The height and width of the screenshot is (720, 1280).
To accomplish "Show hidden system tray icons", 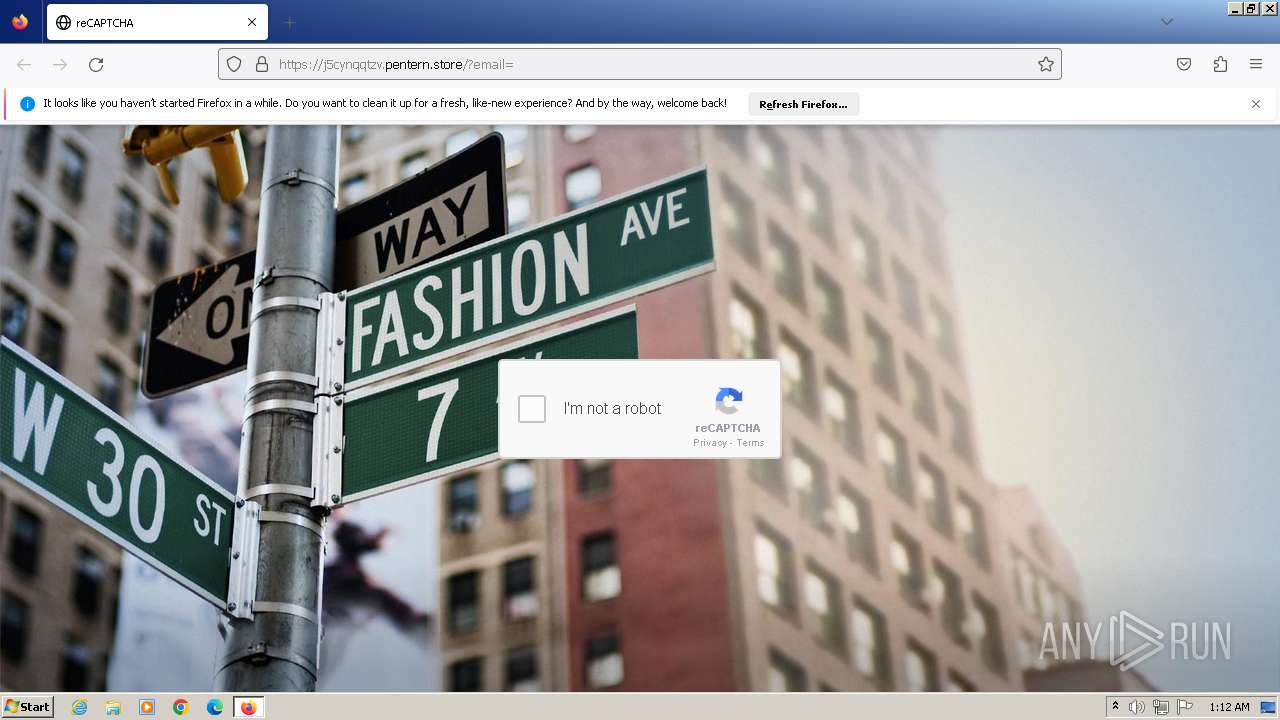I will (x=1115, y=707).
